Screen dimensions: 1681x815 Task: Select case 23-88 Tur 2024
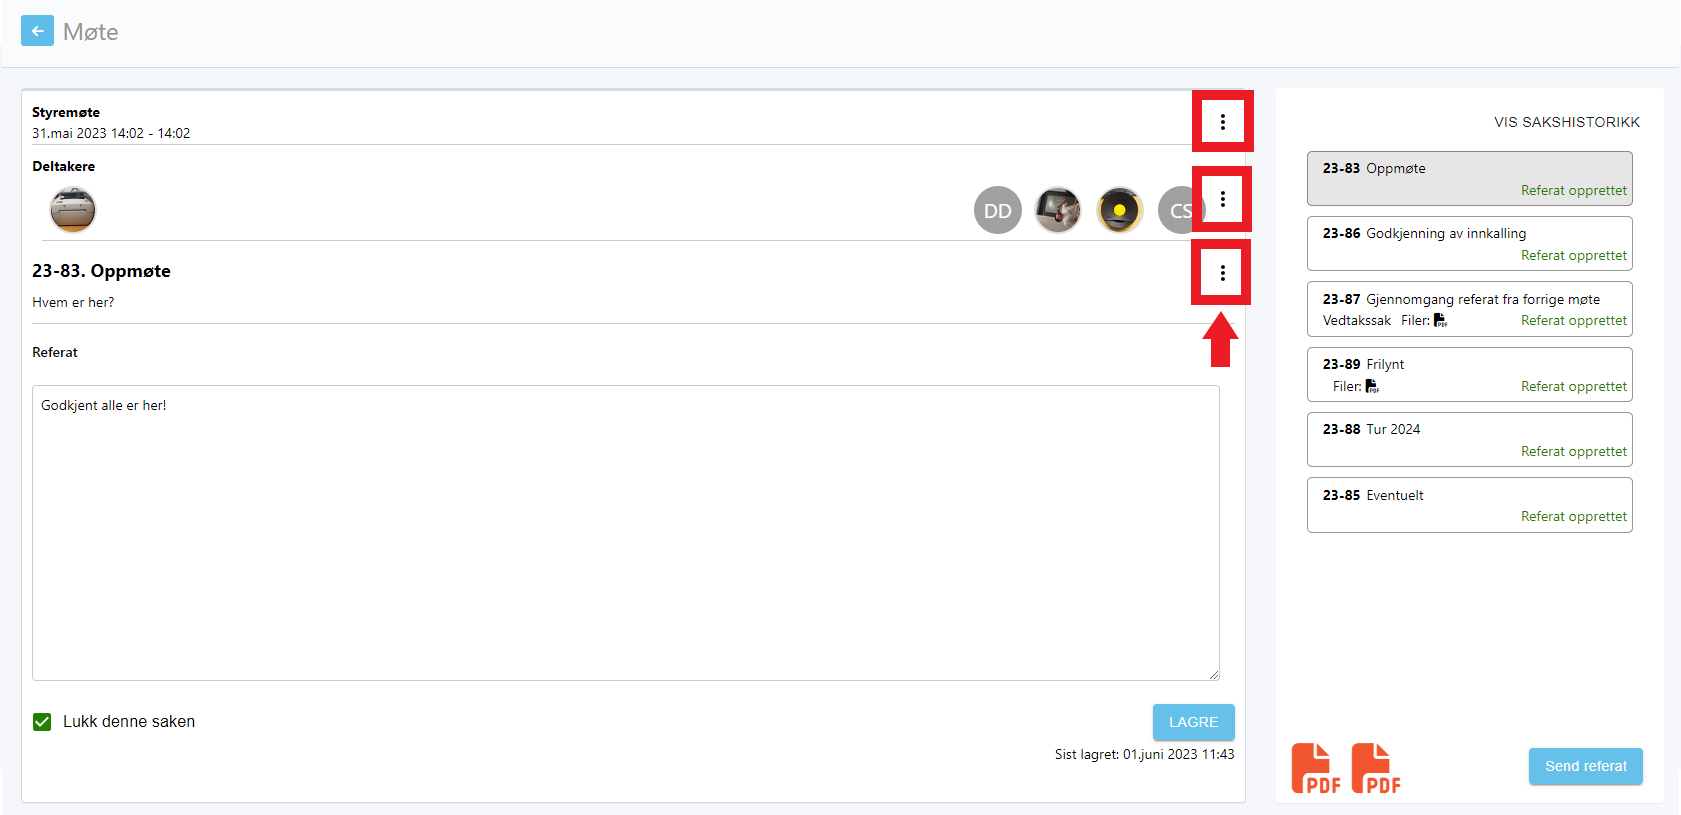1469,439
